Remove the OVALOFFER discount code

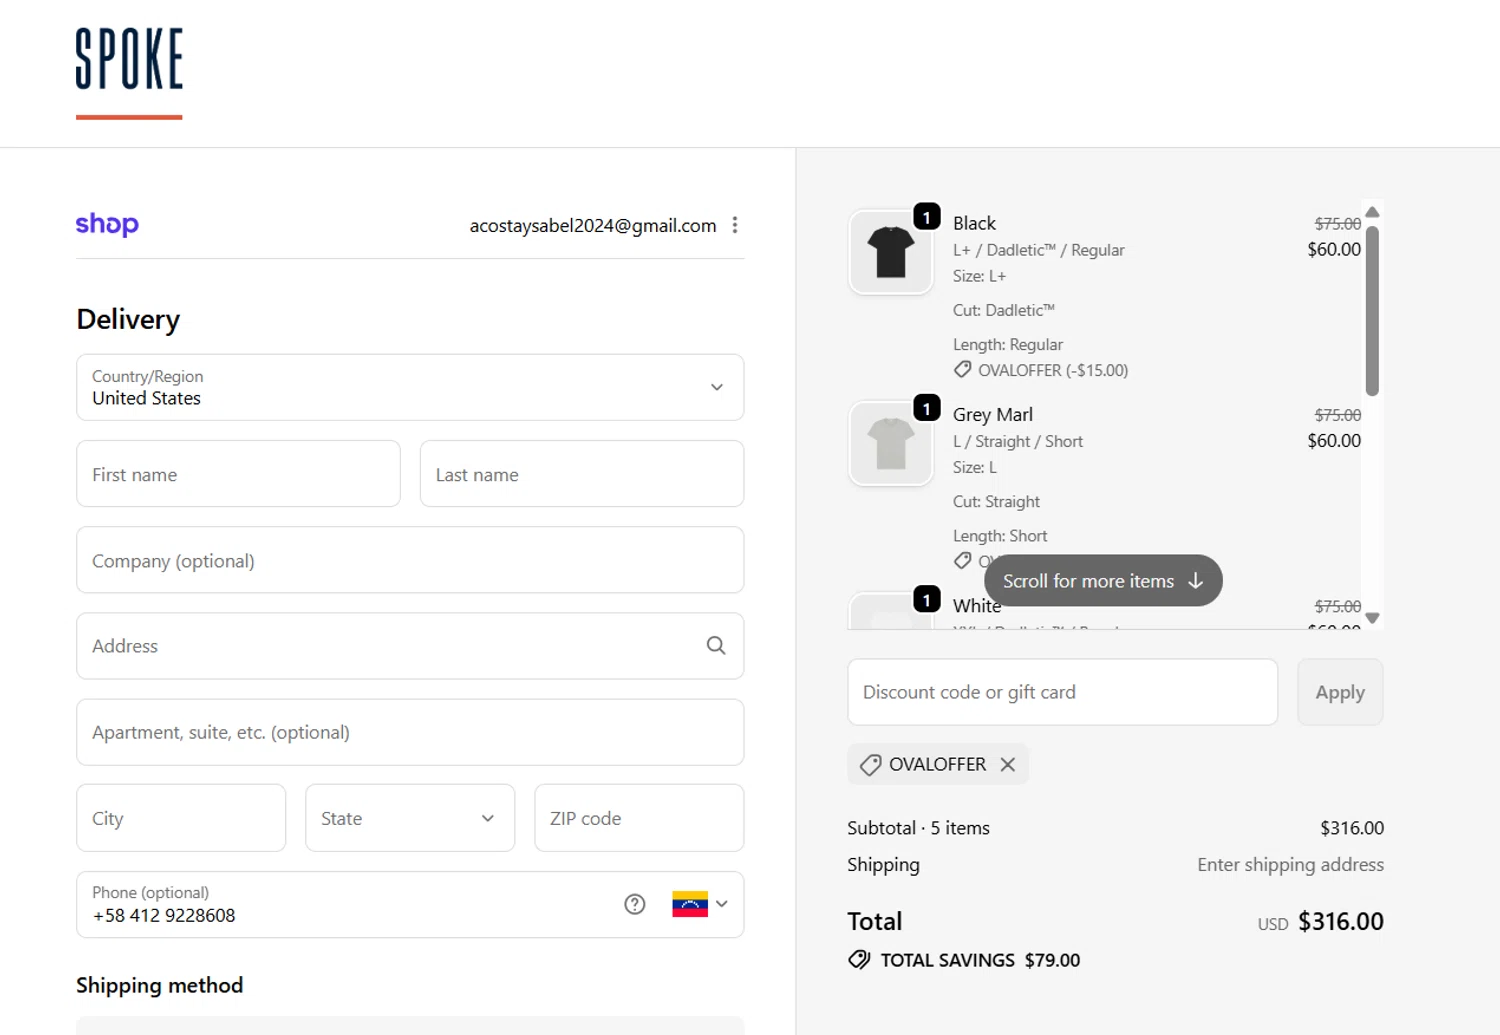click(1008, 764)
